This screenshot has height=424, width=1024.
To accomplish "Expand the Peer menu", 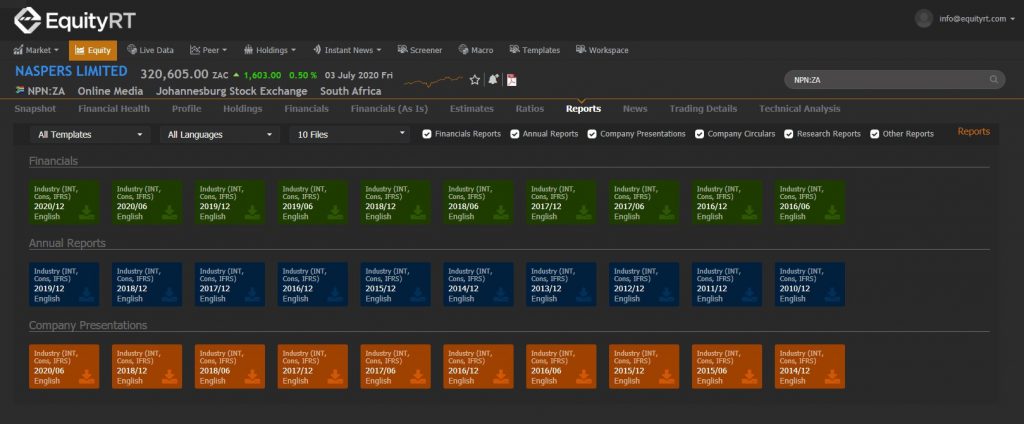I will click(x=208, y=50).
